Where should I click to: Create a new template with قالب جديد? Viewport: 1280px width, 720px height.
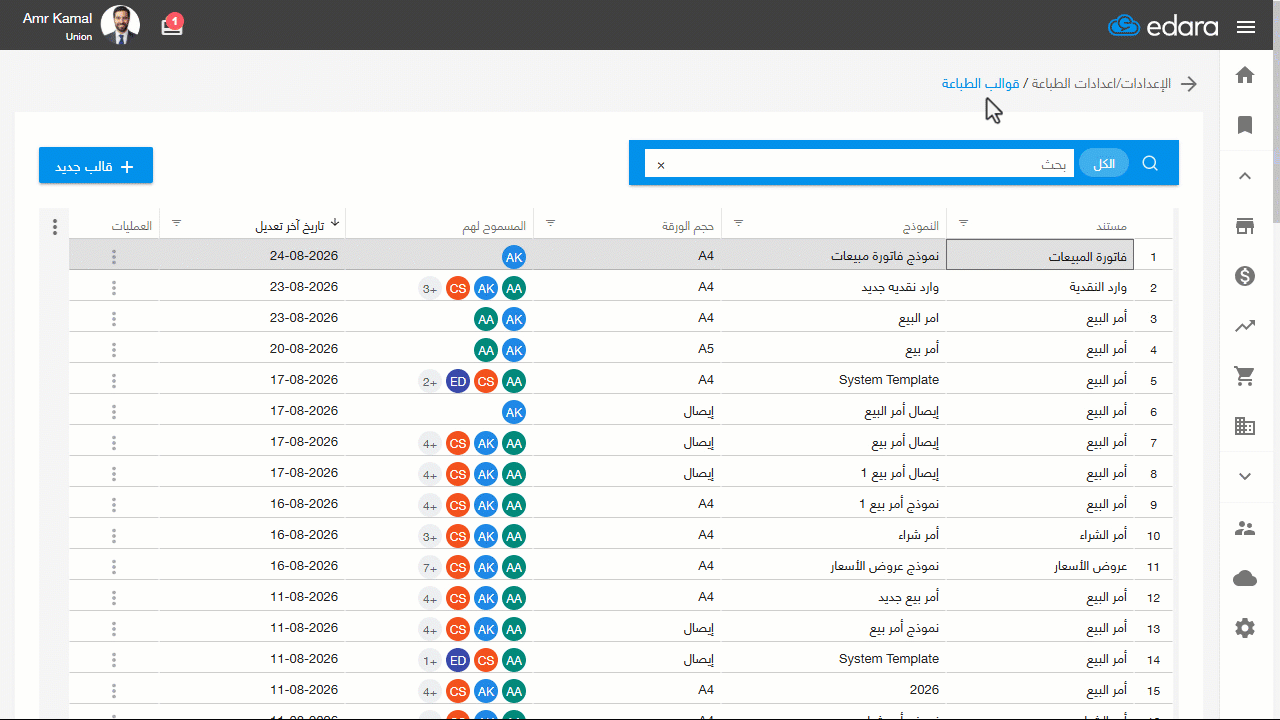tap(96, 166)
